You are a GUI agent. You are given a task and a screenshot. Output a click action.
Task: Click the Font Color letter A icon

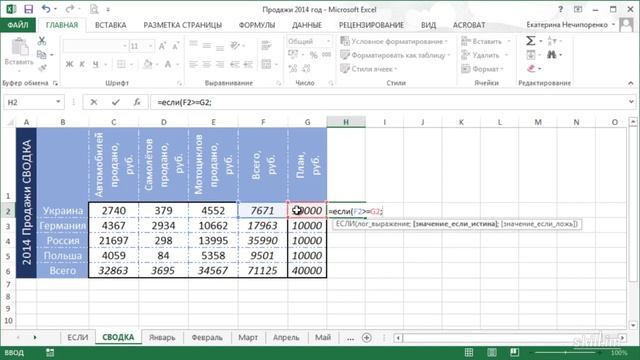168,64
